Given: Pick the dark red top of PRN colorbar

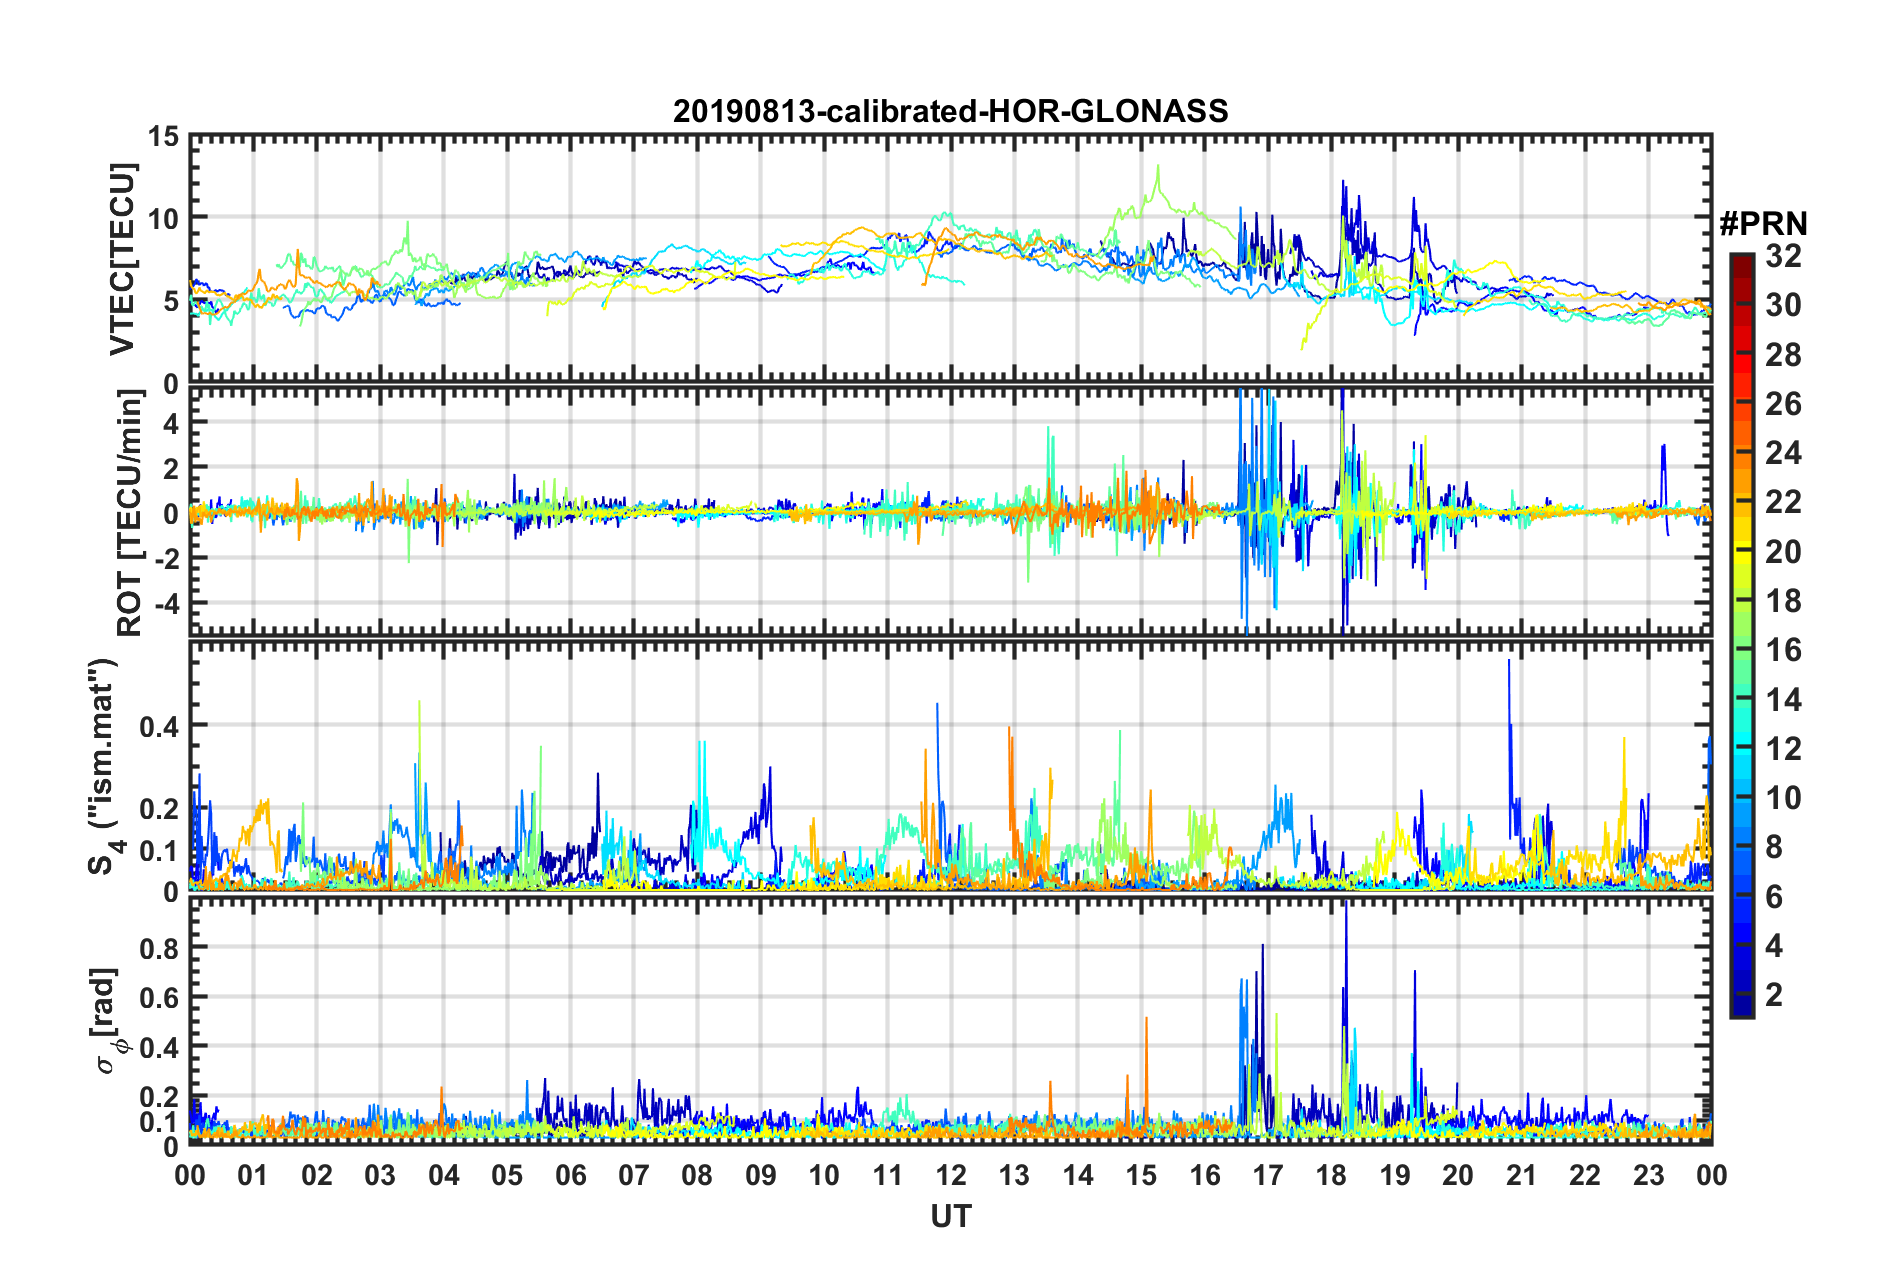Looking at the screenshot, I should (1741, 261).
